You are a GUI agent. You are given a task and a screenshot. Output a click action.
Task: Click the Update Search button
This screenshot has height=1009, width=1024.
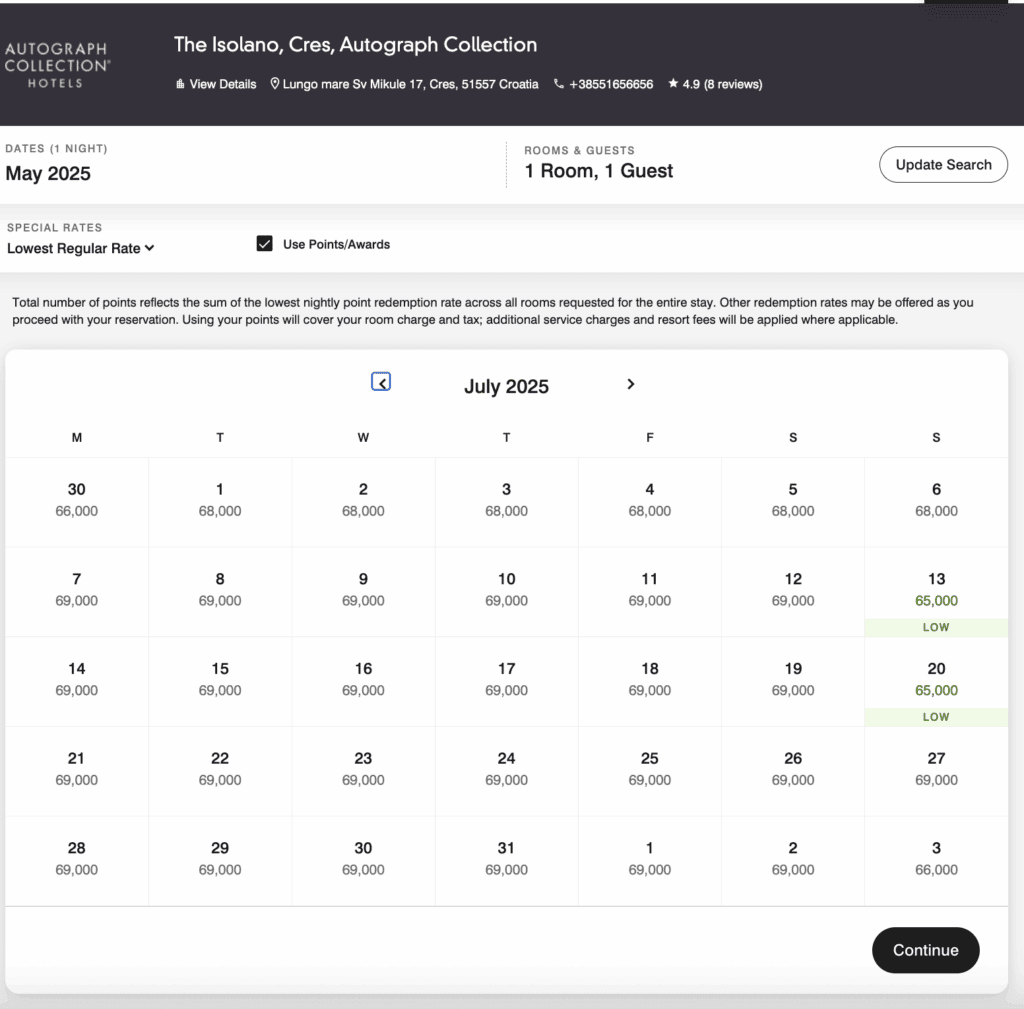click(942, 164)
